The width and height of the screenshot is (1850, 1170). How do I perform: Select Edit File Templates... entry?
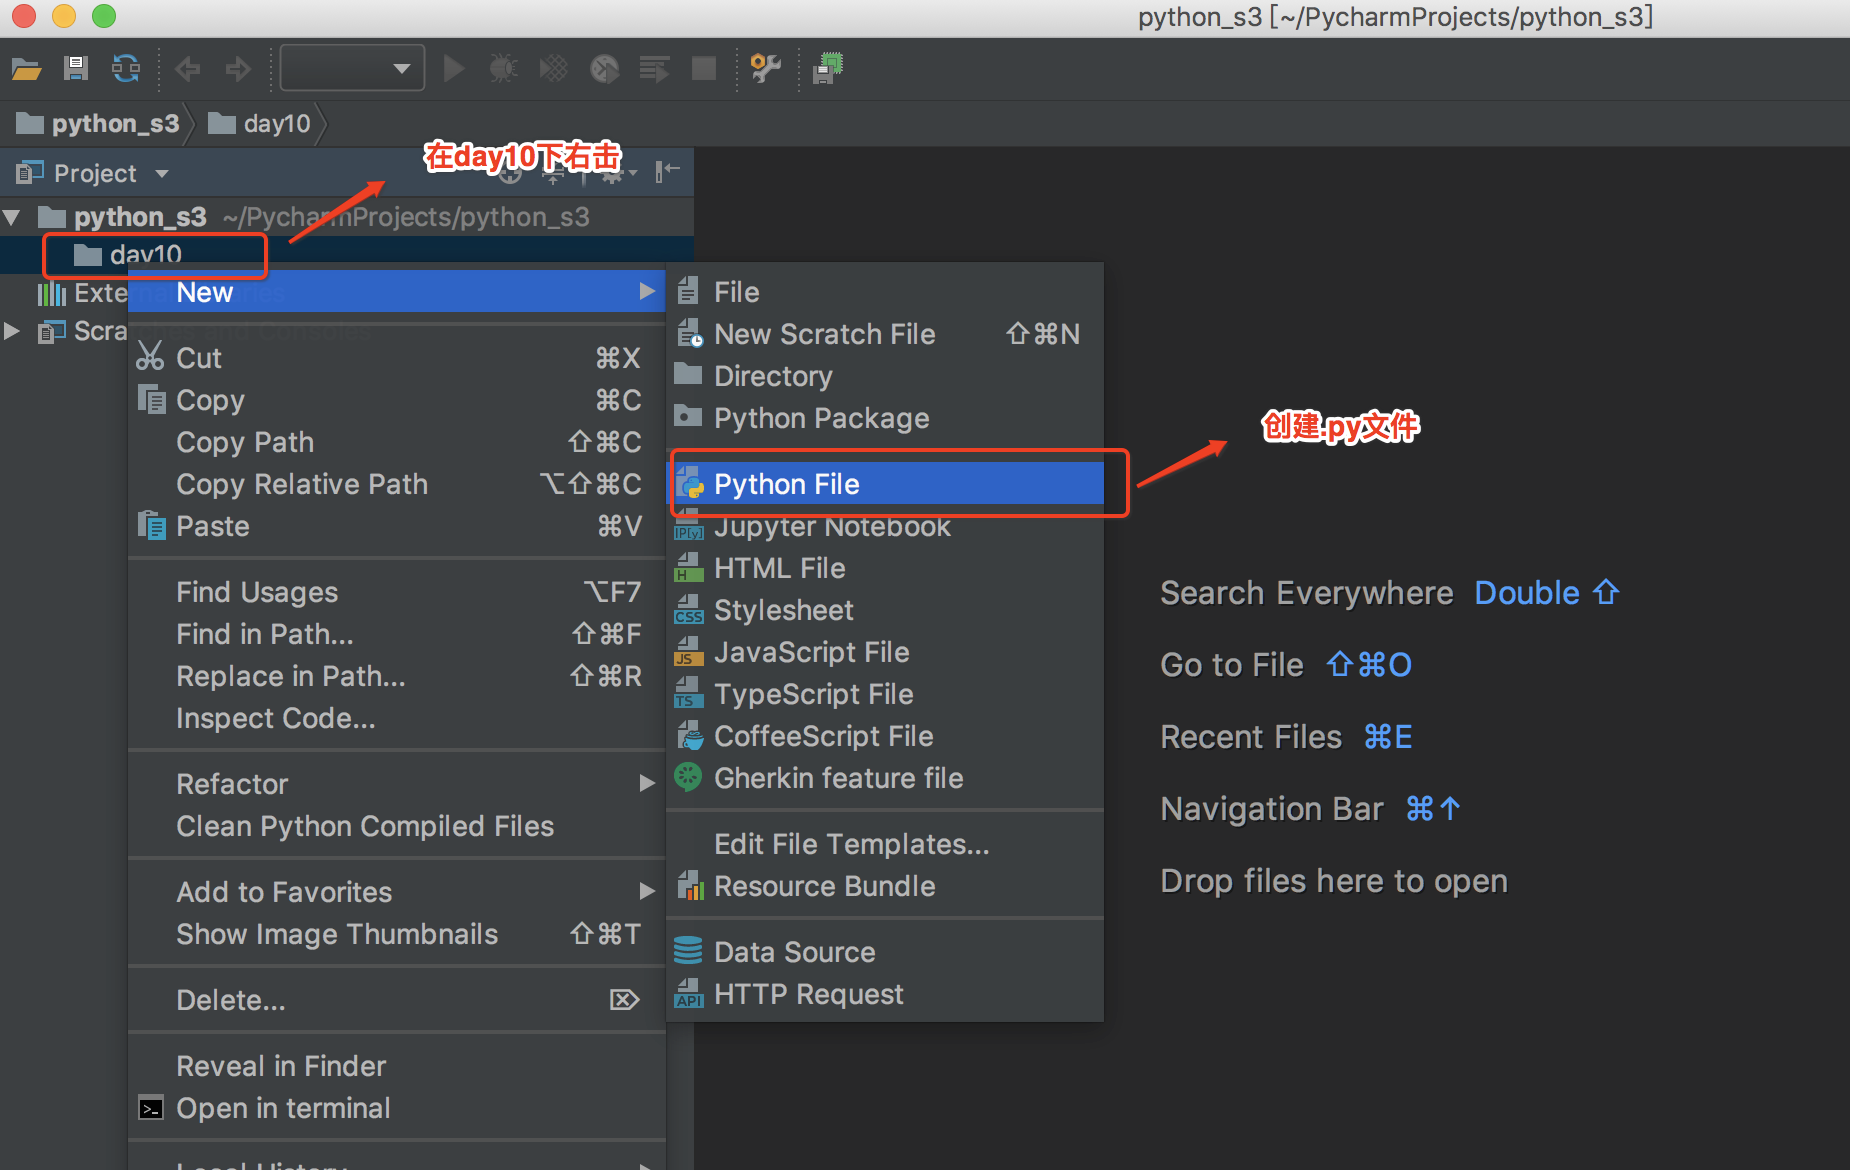tap(885, 844)
